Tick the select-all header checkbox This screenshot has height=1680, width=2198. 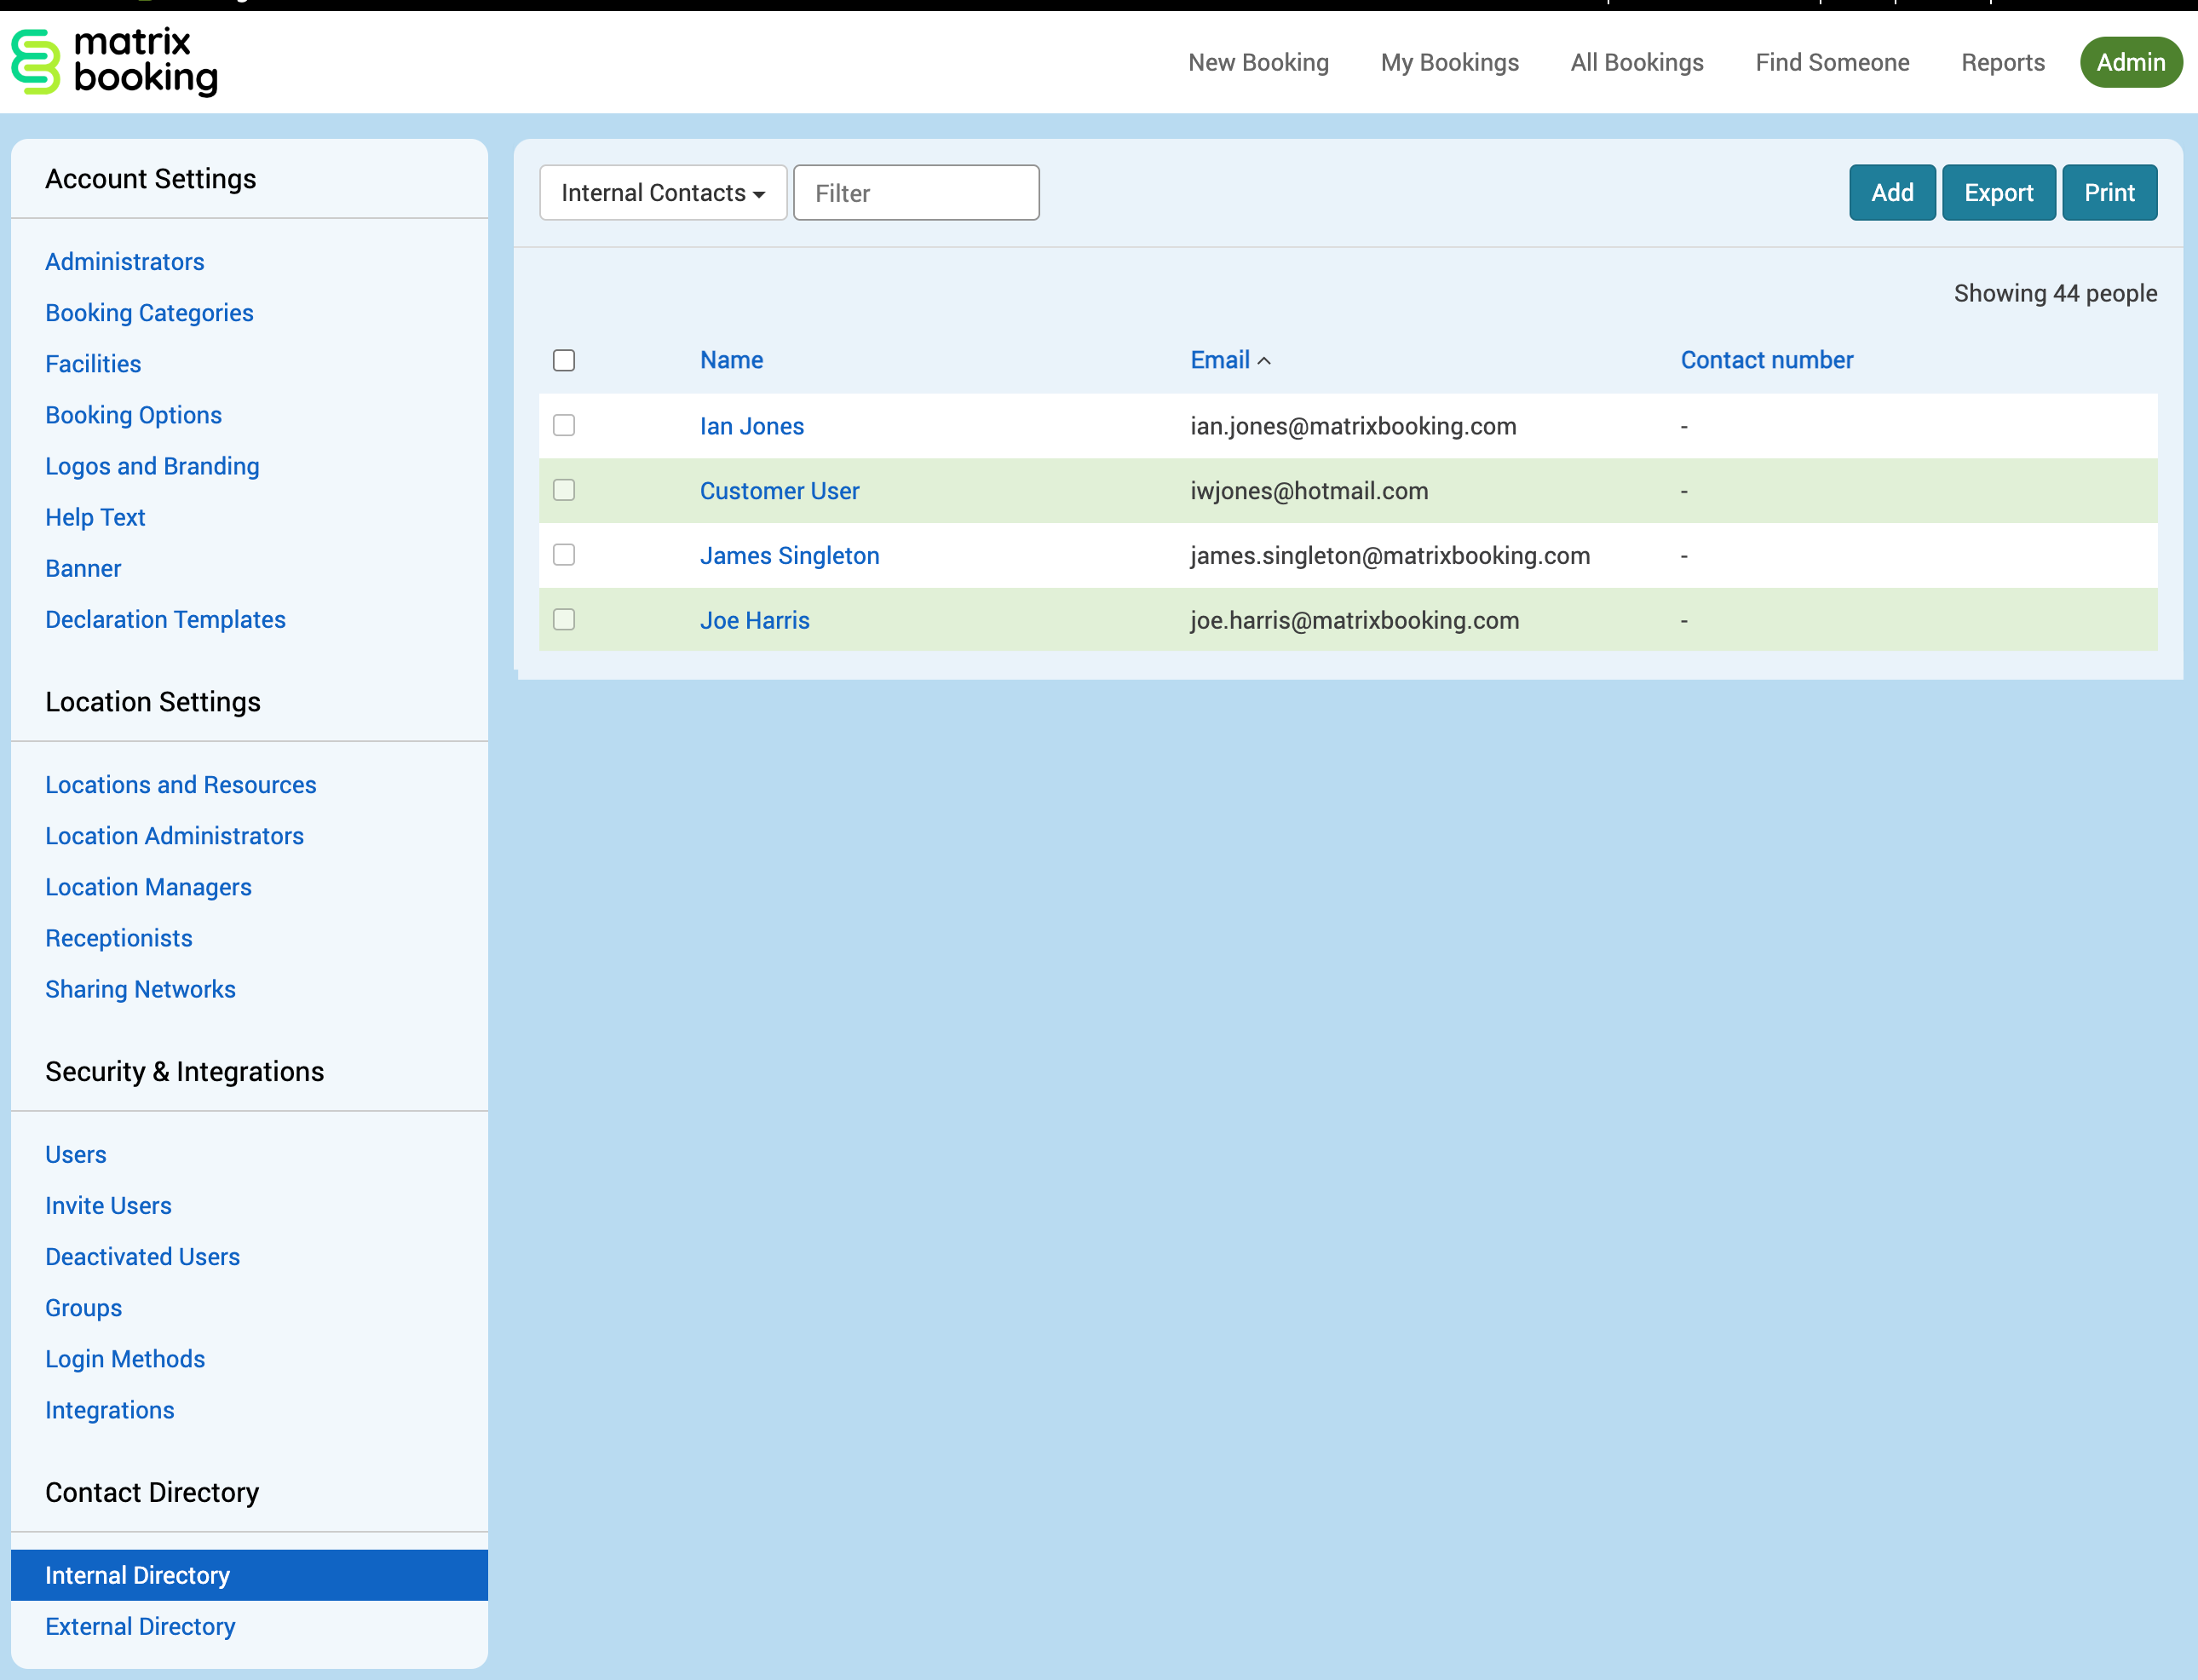(564, 360)
